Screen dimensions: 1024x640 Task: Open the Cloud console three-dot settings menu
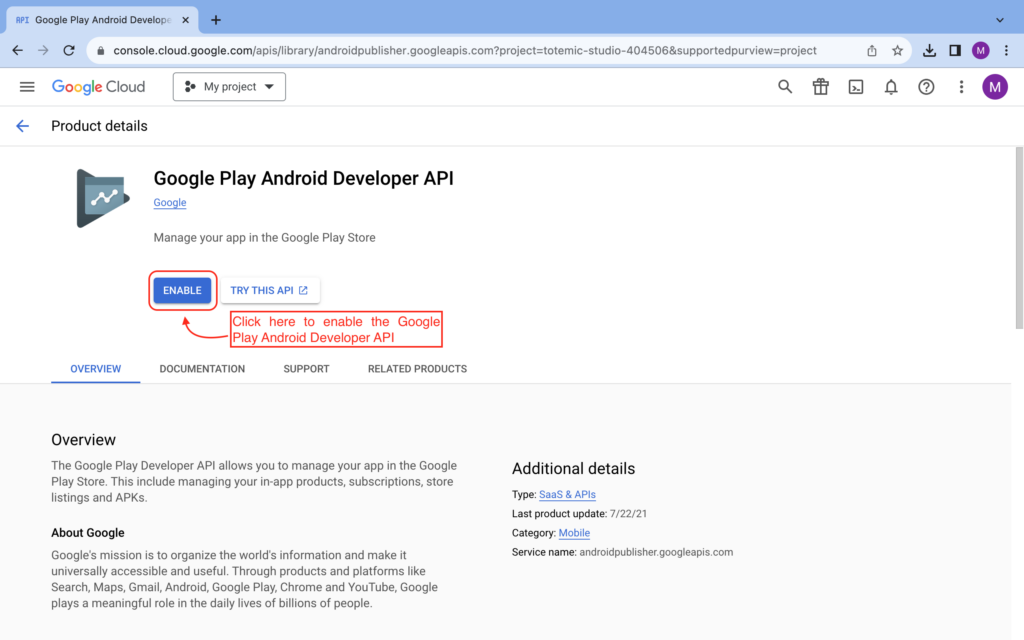(x=961, y=87)
